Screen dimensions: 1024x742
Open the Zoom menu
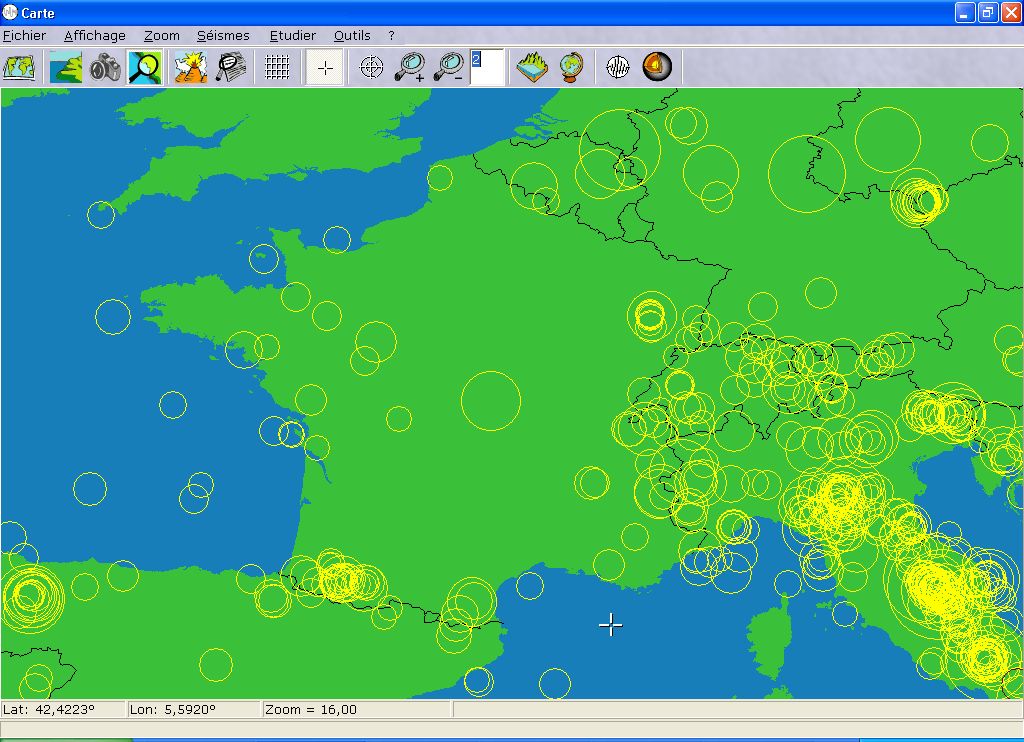click(162, 36)
